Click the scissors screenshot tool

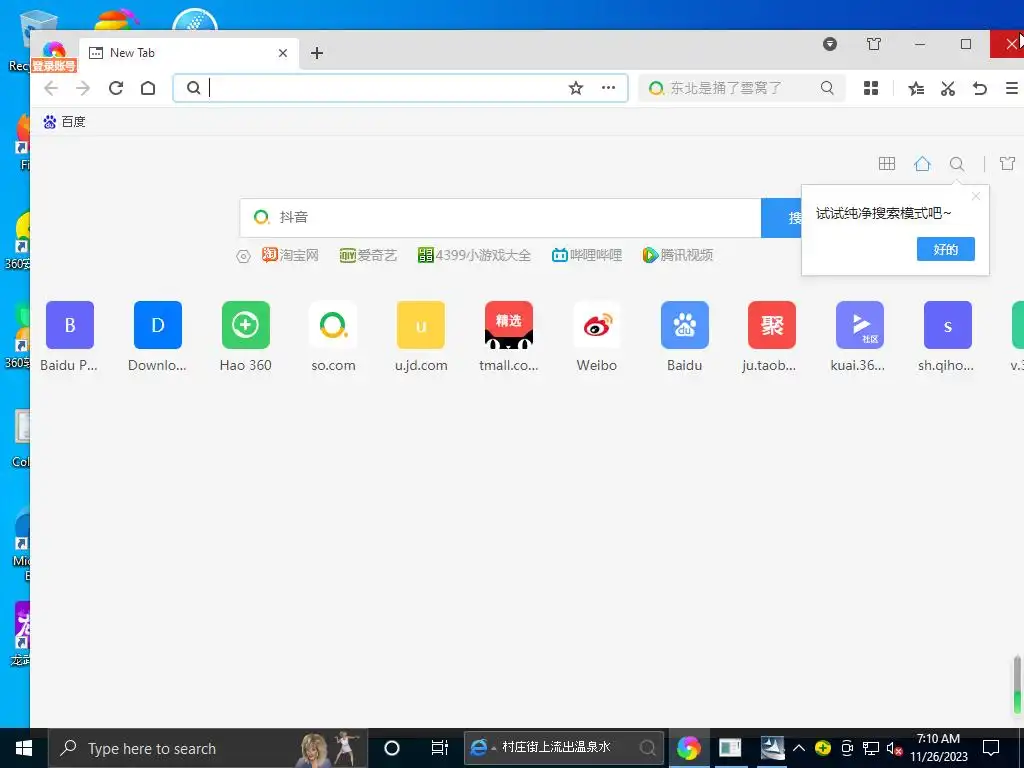tap(948, 88)
